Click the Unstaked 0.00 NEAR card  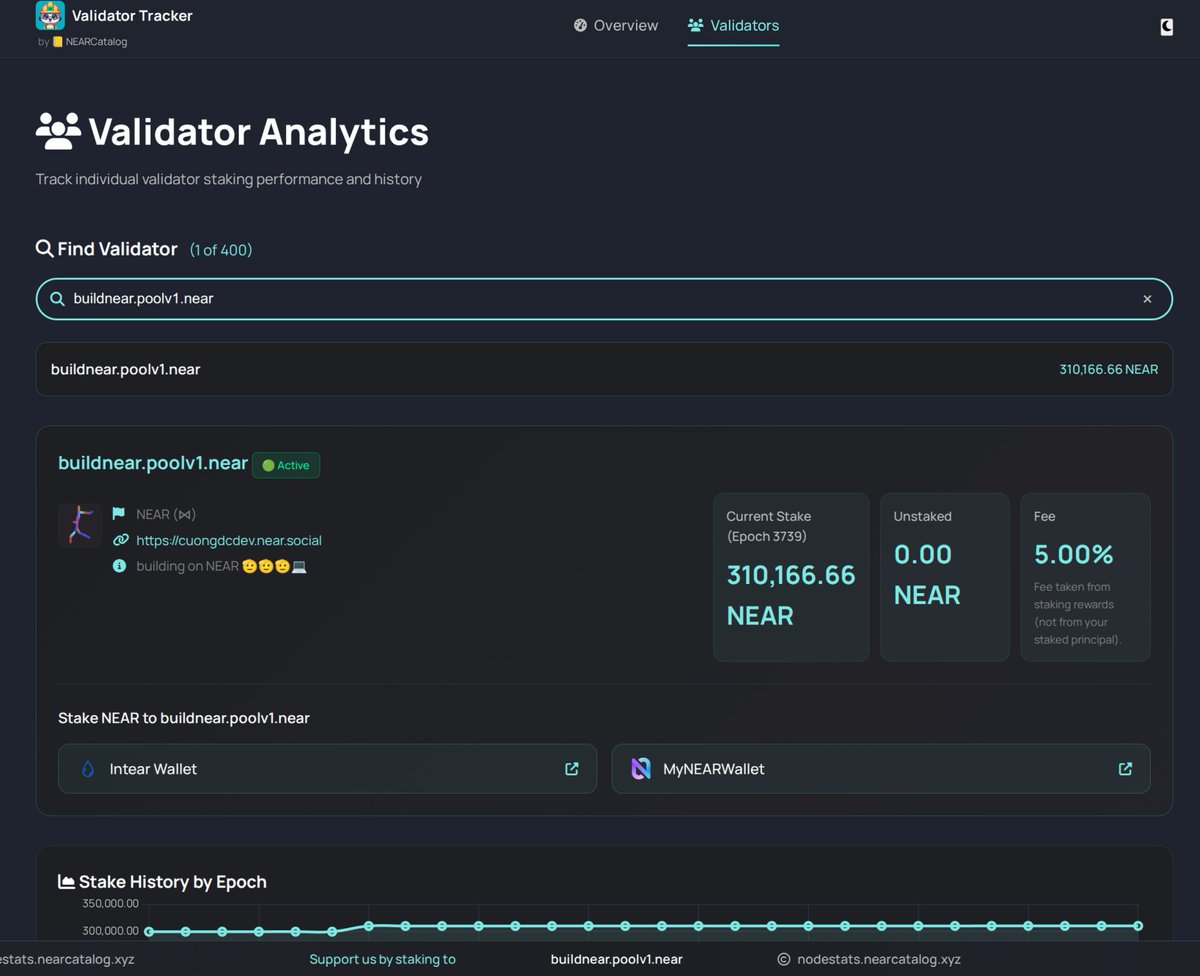[x=945, y=577]
